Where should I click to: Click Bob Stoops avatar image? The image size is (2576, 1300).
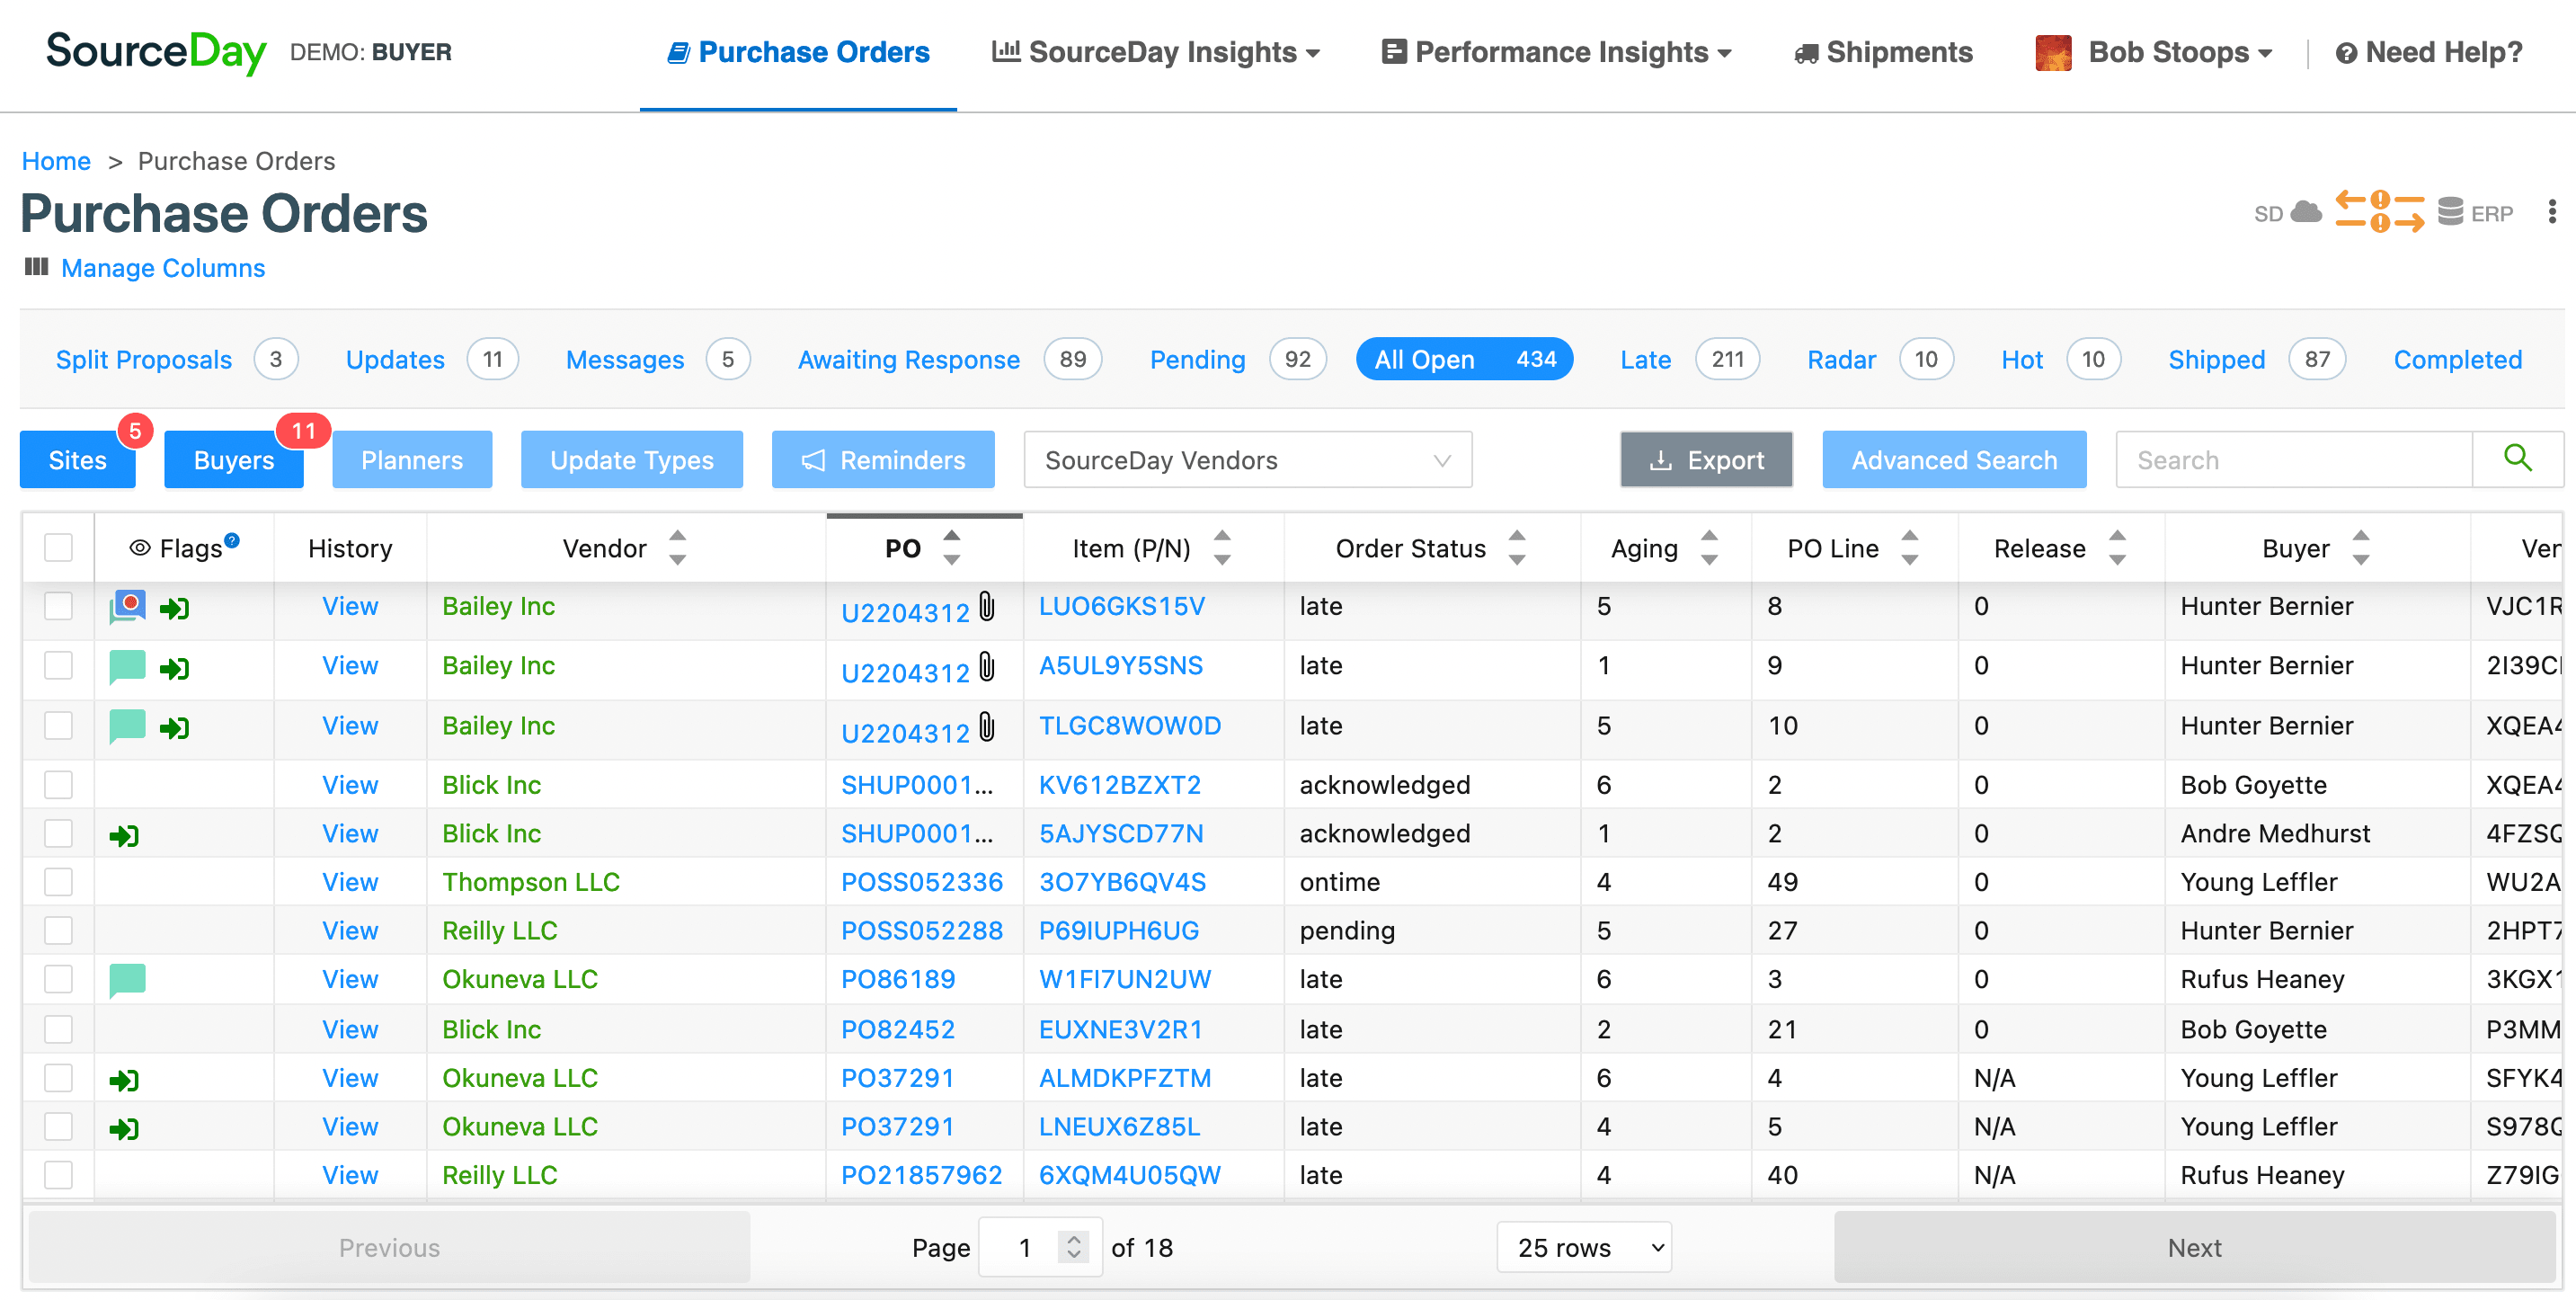2053,52
